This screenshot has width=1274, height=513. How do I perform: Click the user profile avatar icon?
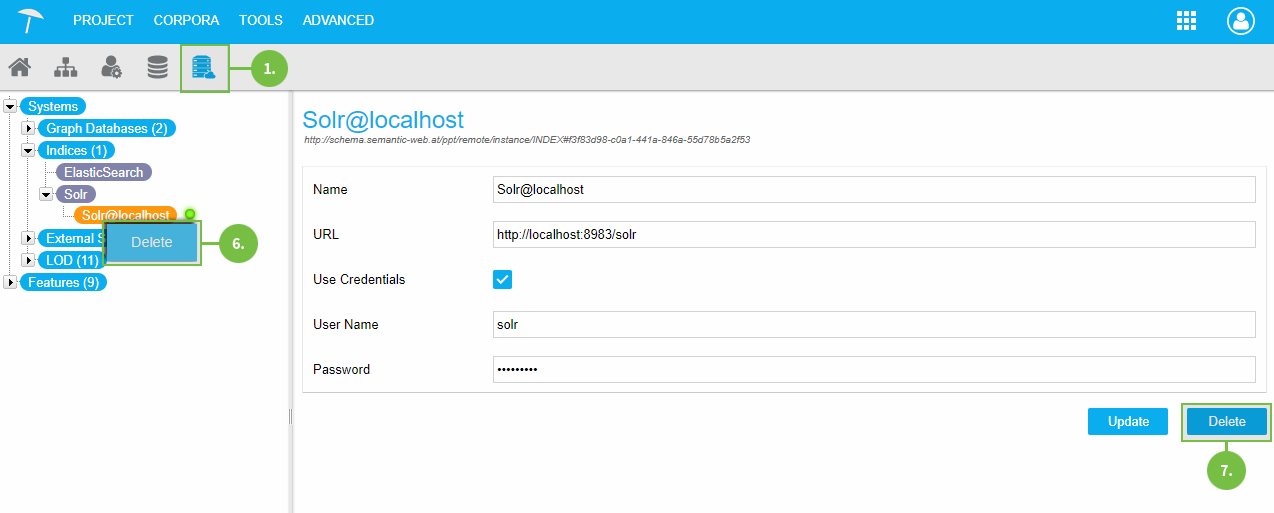(1240, 21)
